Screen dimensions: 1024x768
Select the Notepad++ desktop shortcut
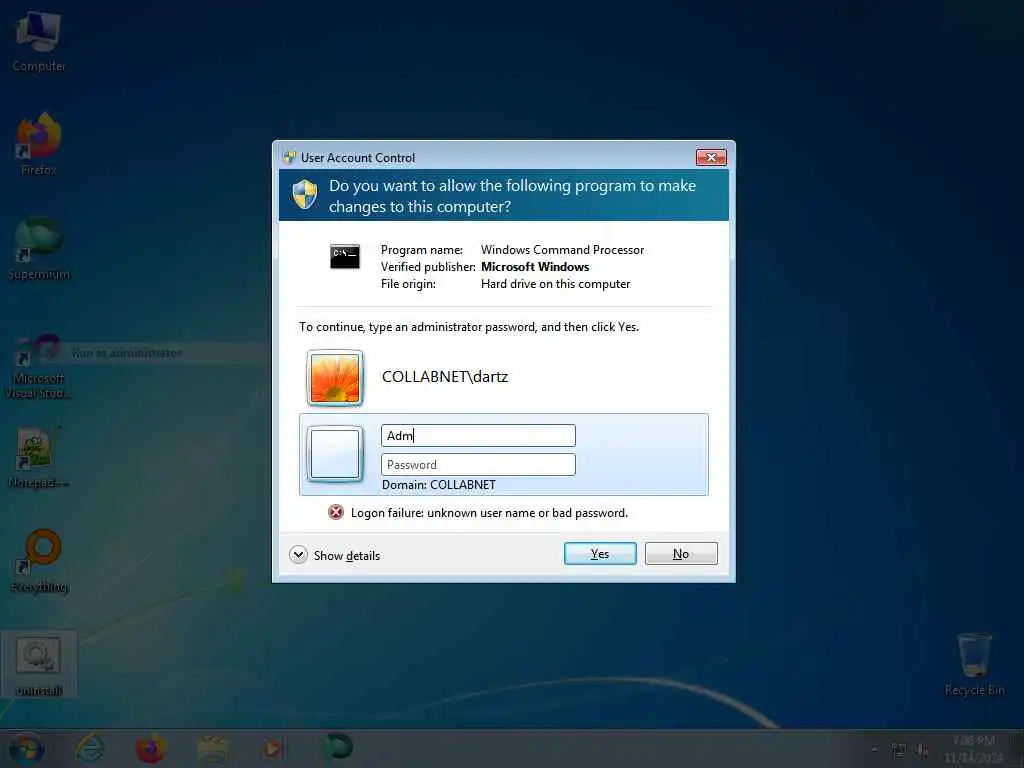[x=39, y=457]
